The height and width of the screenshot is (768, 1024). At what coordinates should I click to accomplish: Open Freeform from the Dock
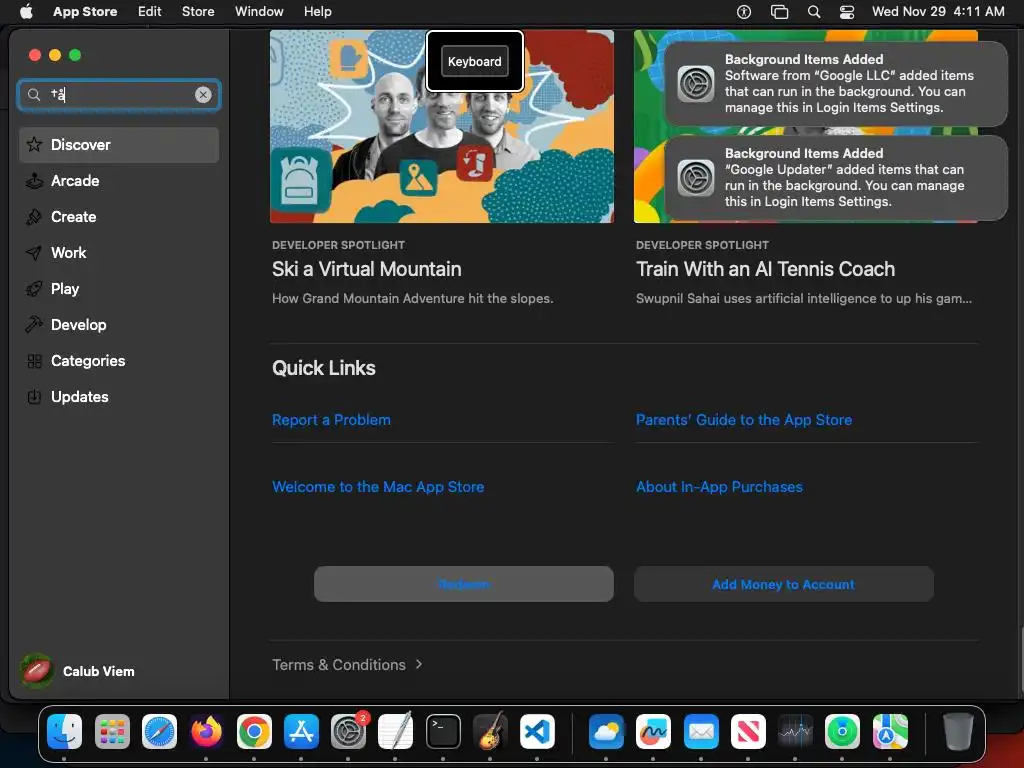(653, 731)
